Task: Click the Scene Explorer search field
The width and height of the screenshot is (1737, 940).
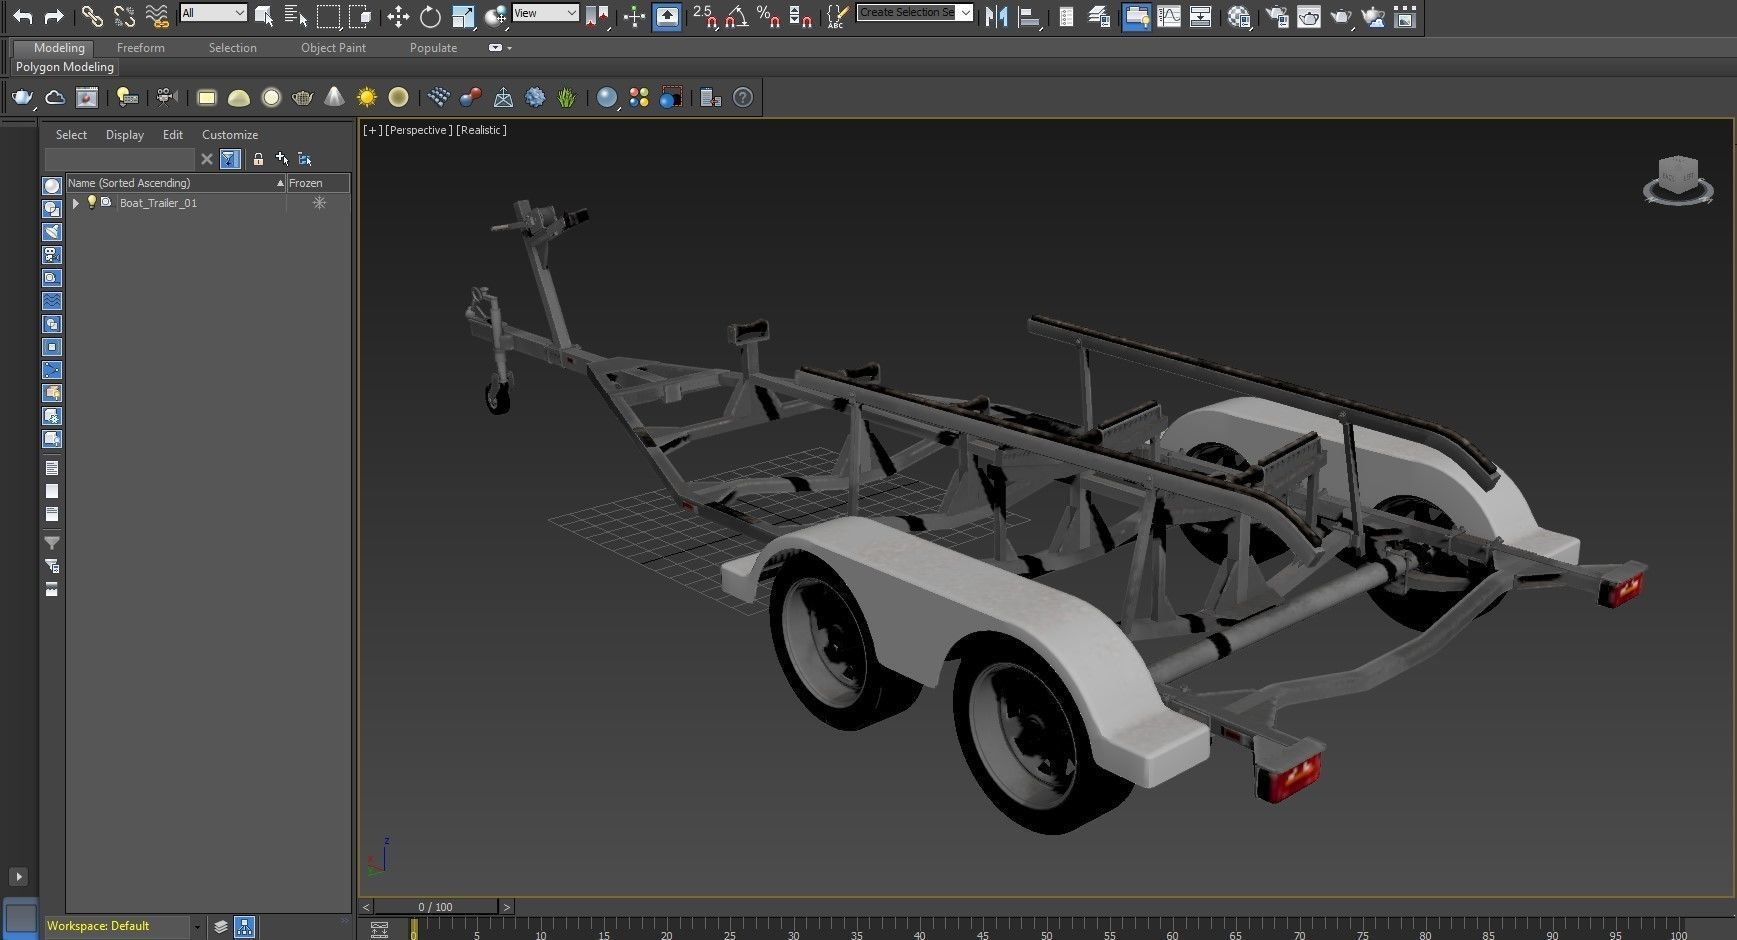Action: coord(120,159)
